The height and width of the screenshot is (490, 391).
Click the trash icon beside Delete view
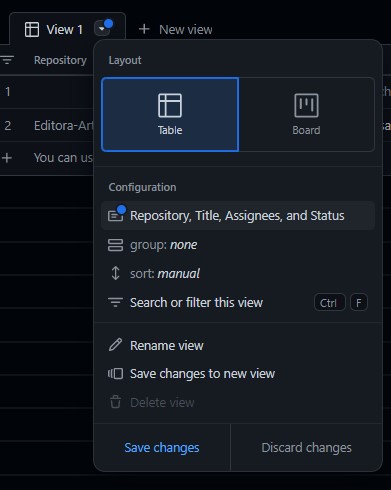[115, 402]
